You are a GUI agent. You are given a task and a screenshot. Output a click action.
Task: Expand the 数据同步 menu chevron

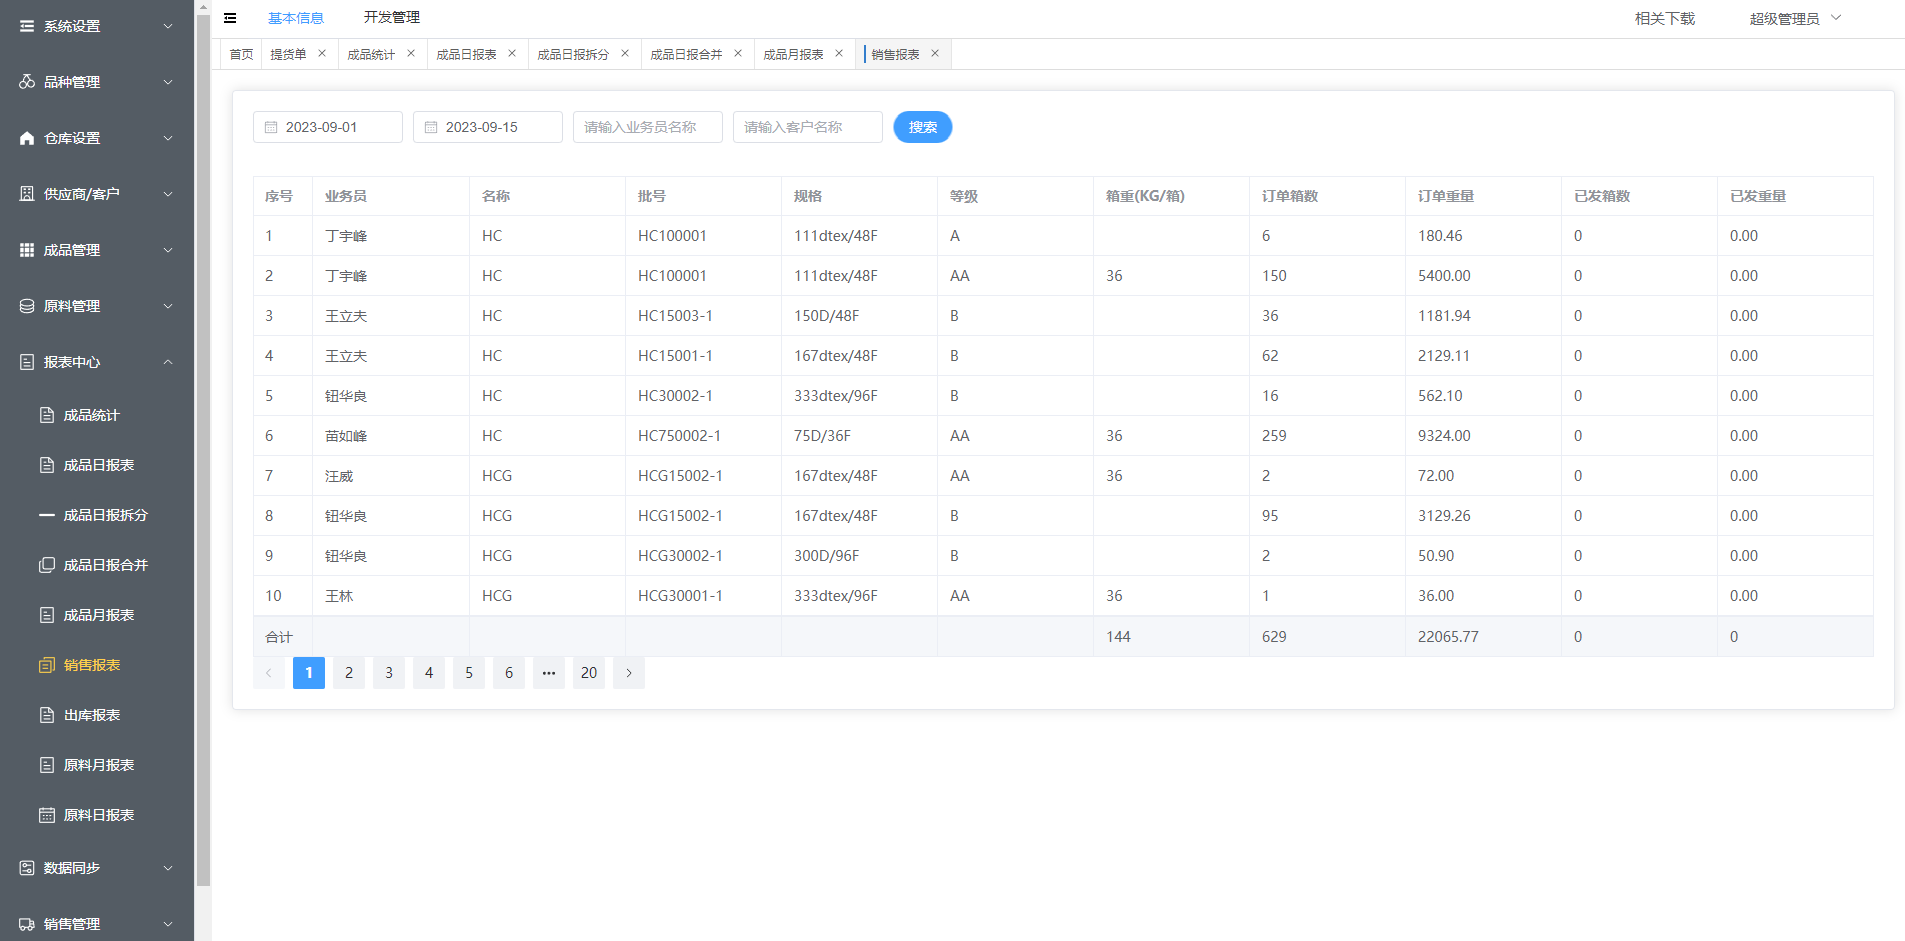click(168, 868)
